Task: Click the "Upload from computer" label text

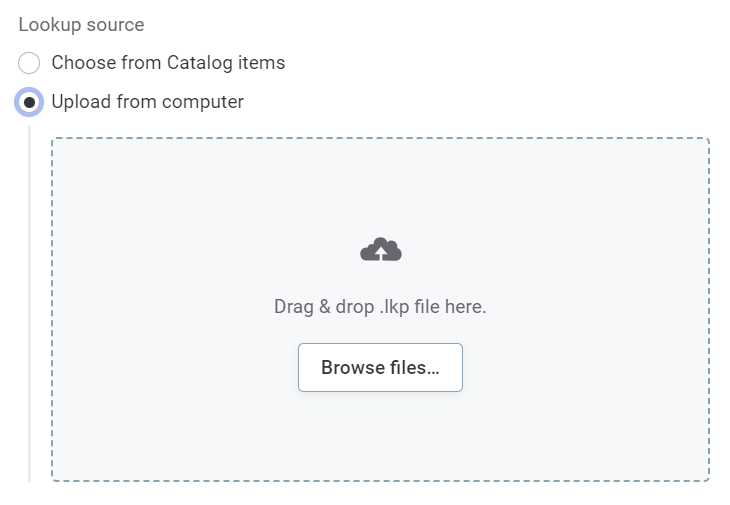Action: coord(147,102)
